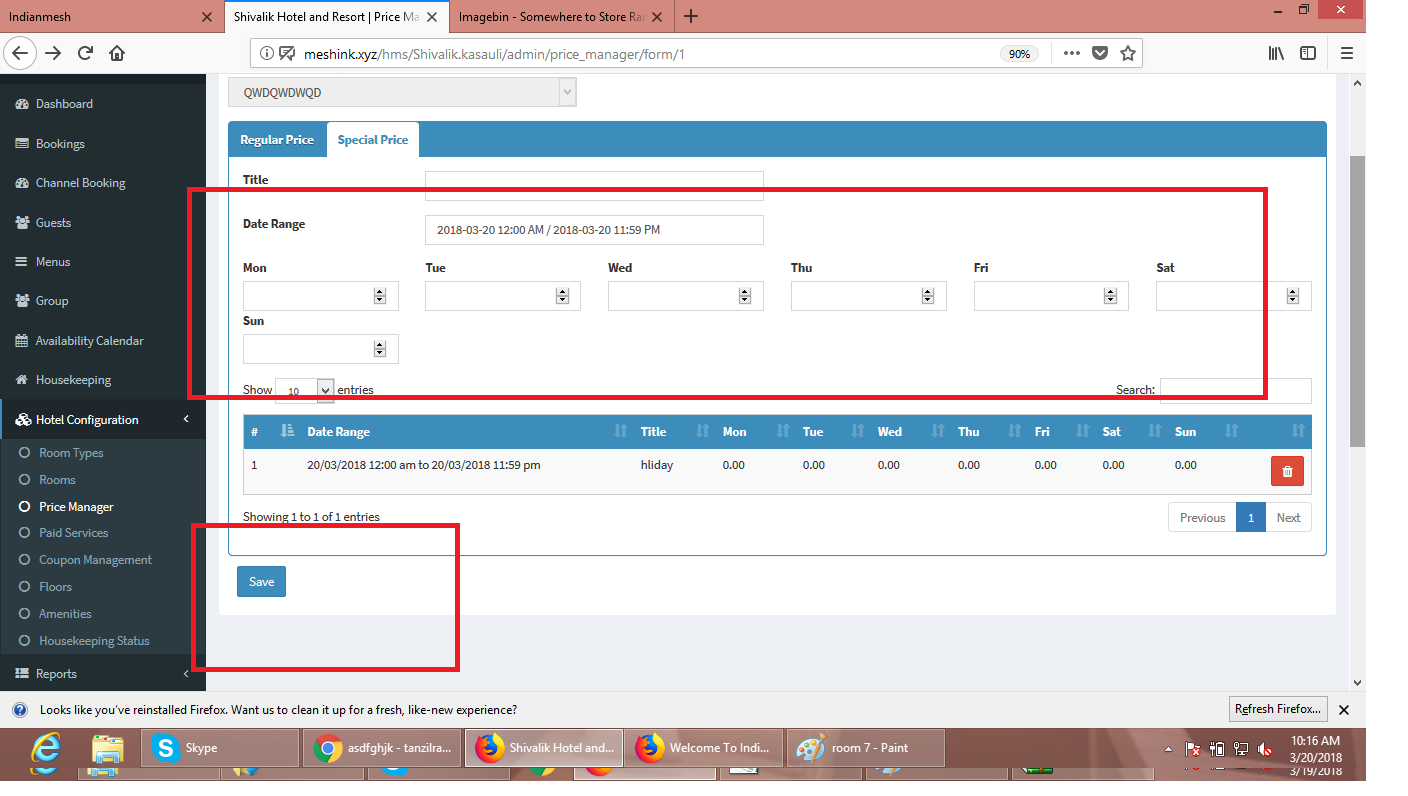Open the Availability Calendar
This screenshot has height=796, width=1408.
[x=89, y=341]
